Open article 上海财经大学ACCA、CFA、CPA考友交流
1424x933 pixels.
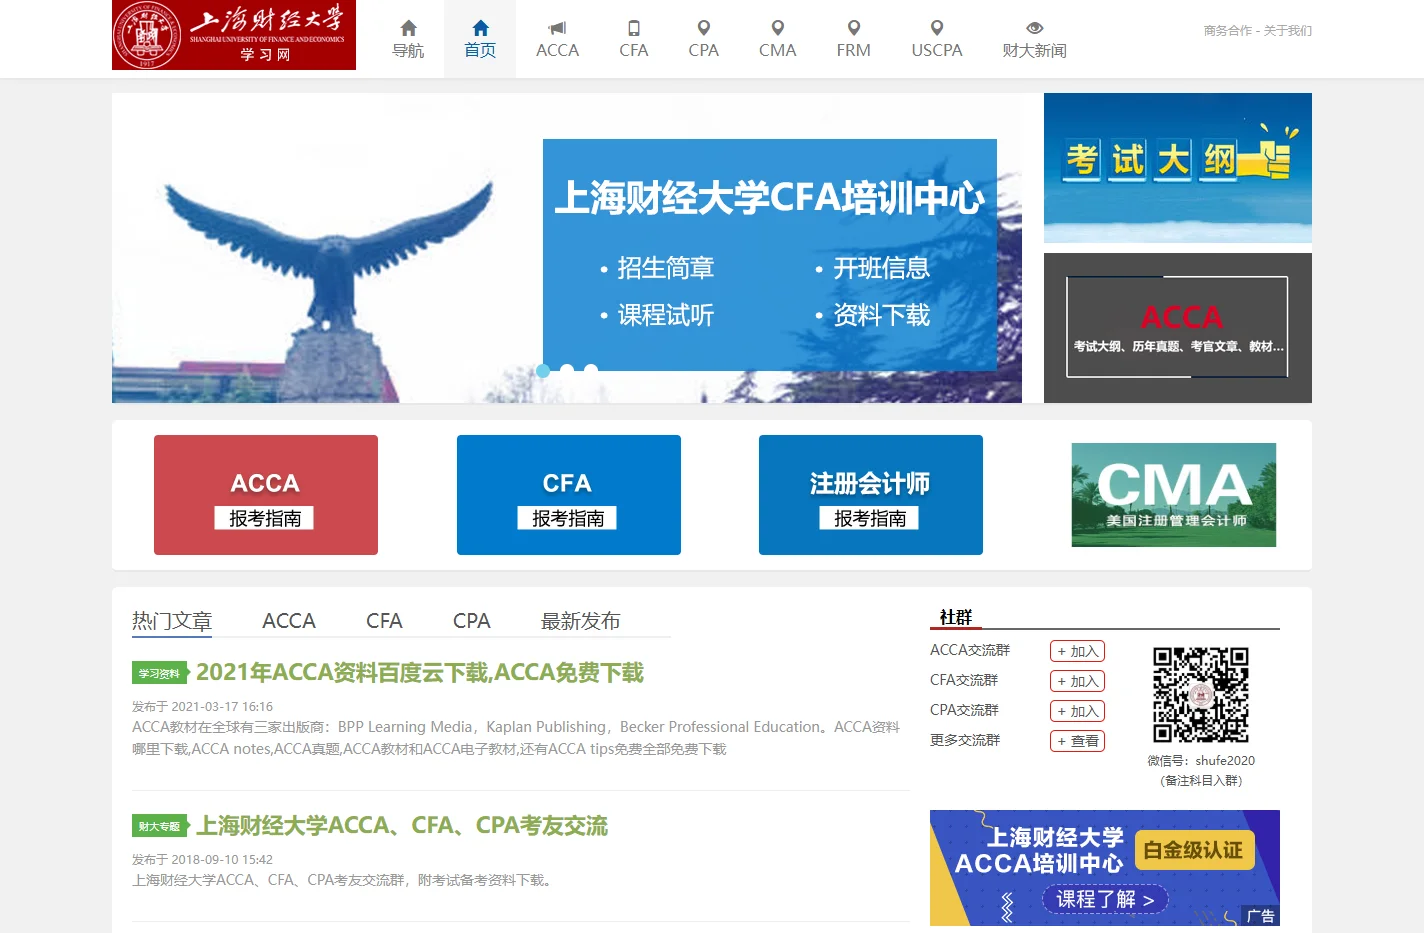402,825
